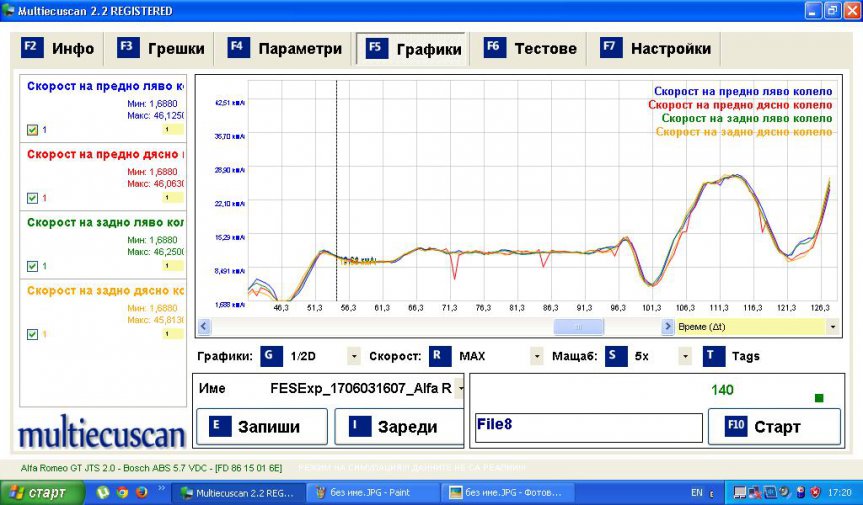Uncheck the blue front left wheel speed checkbox

coord(32,130)
